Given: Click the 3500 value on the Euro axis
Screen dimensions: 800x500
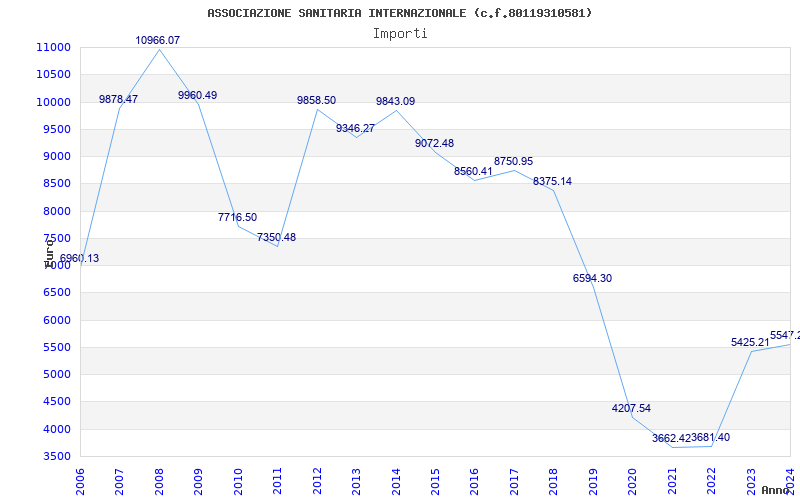Looking at the screenshot, I should (57, 457).
